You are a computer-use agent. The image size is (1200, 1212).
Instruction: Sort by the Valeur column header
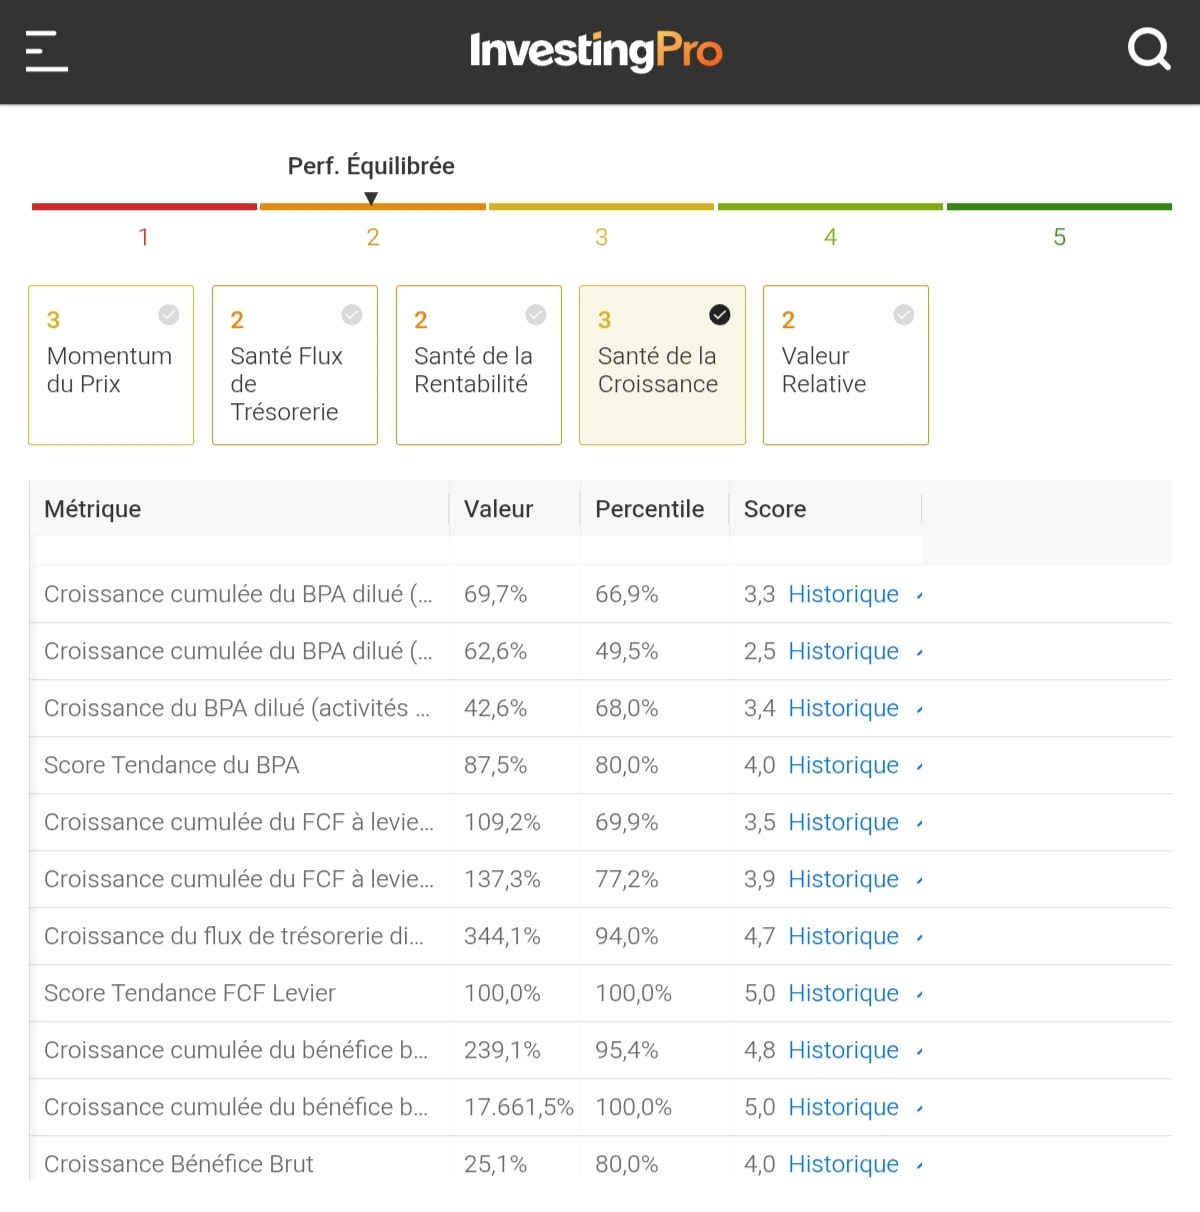[498, 509]
